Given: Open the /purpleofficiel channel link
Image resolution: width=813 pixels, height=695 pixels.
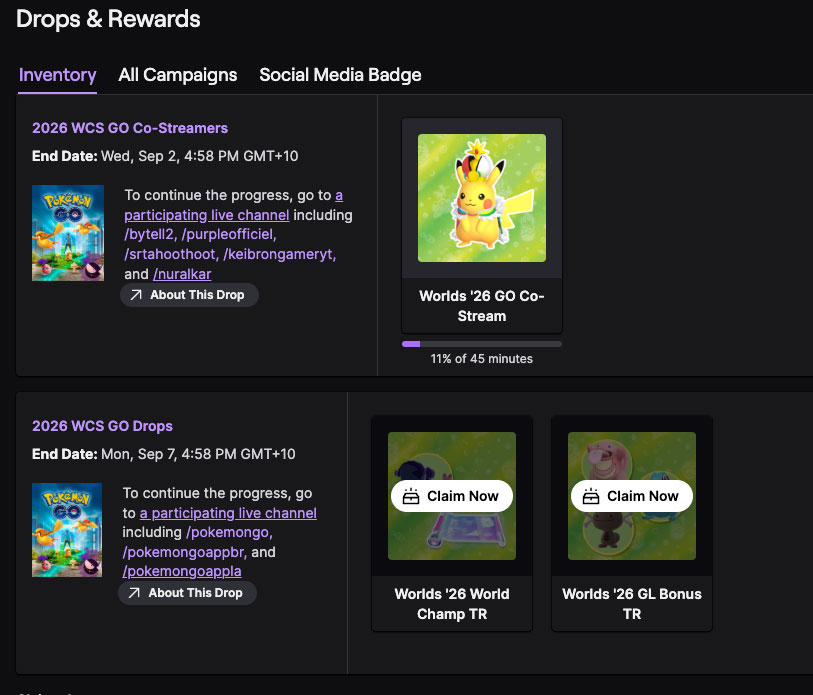Looking at the screenshot, I should (x=229, y=234).
